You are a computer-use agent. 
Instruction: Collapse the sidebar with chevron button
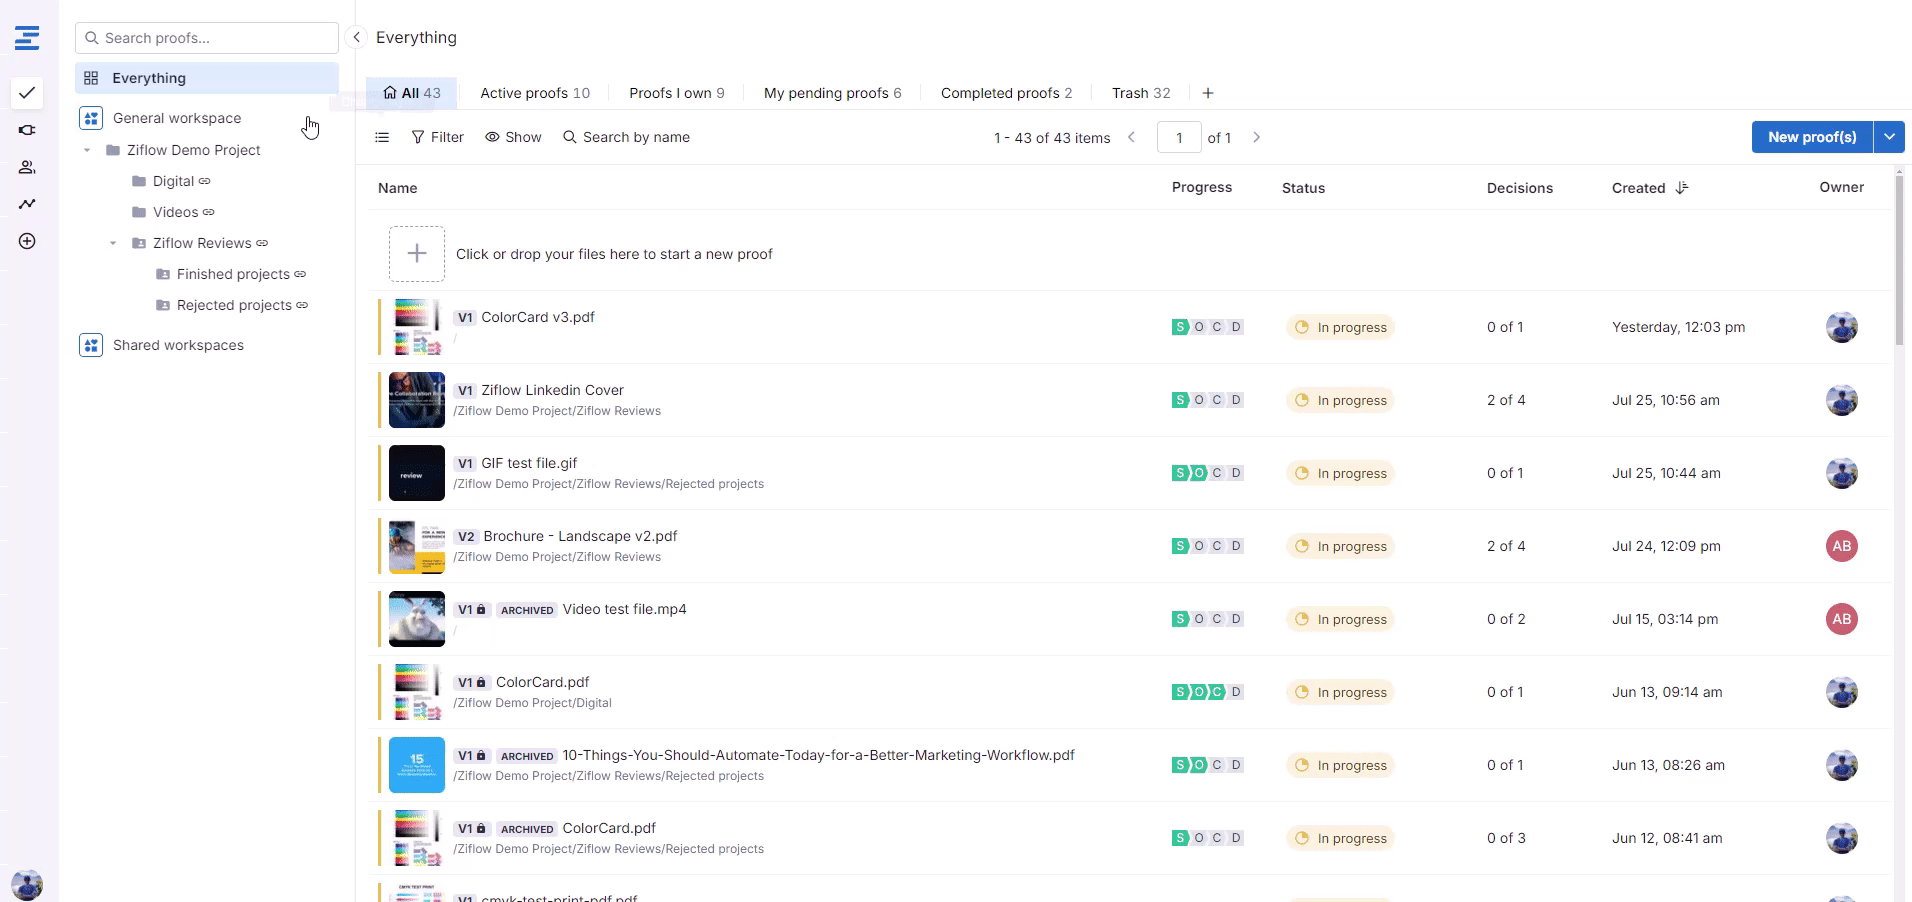pos(356,37)
